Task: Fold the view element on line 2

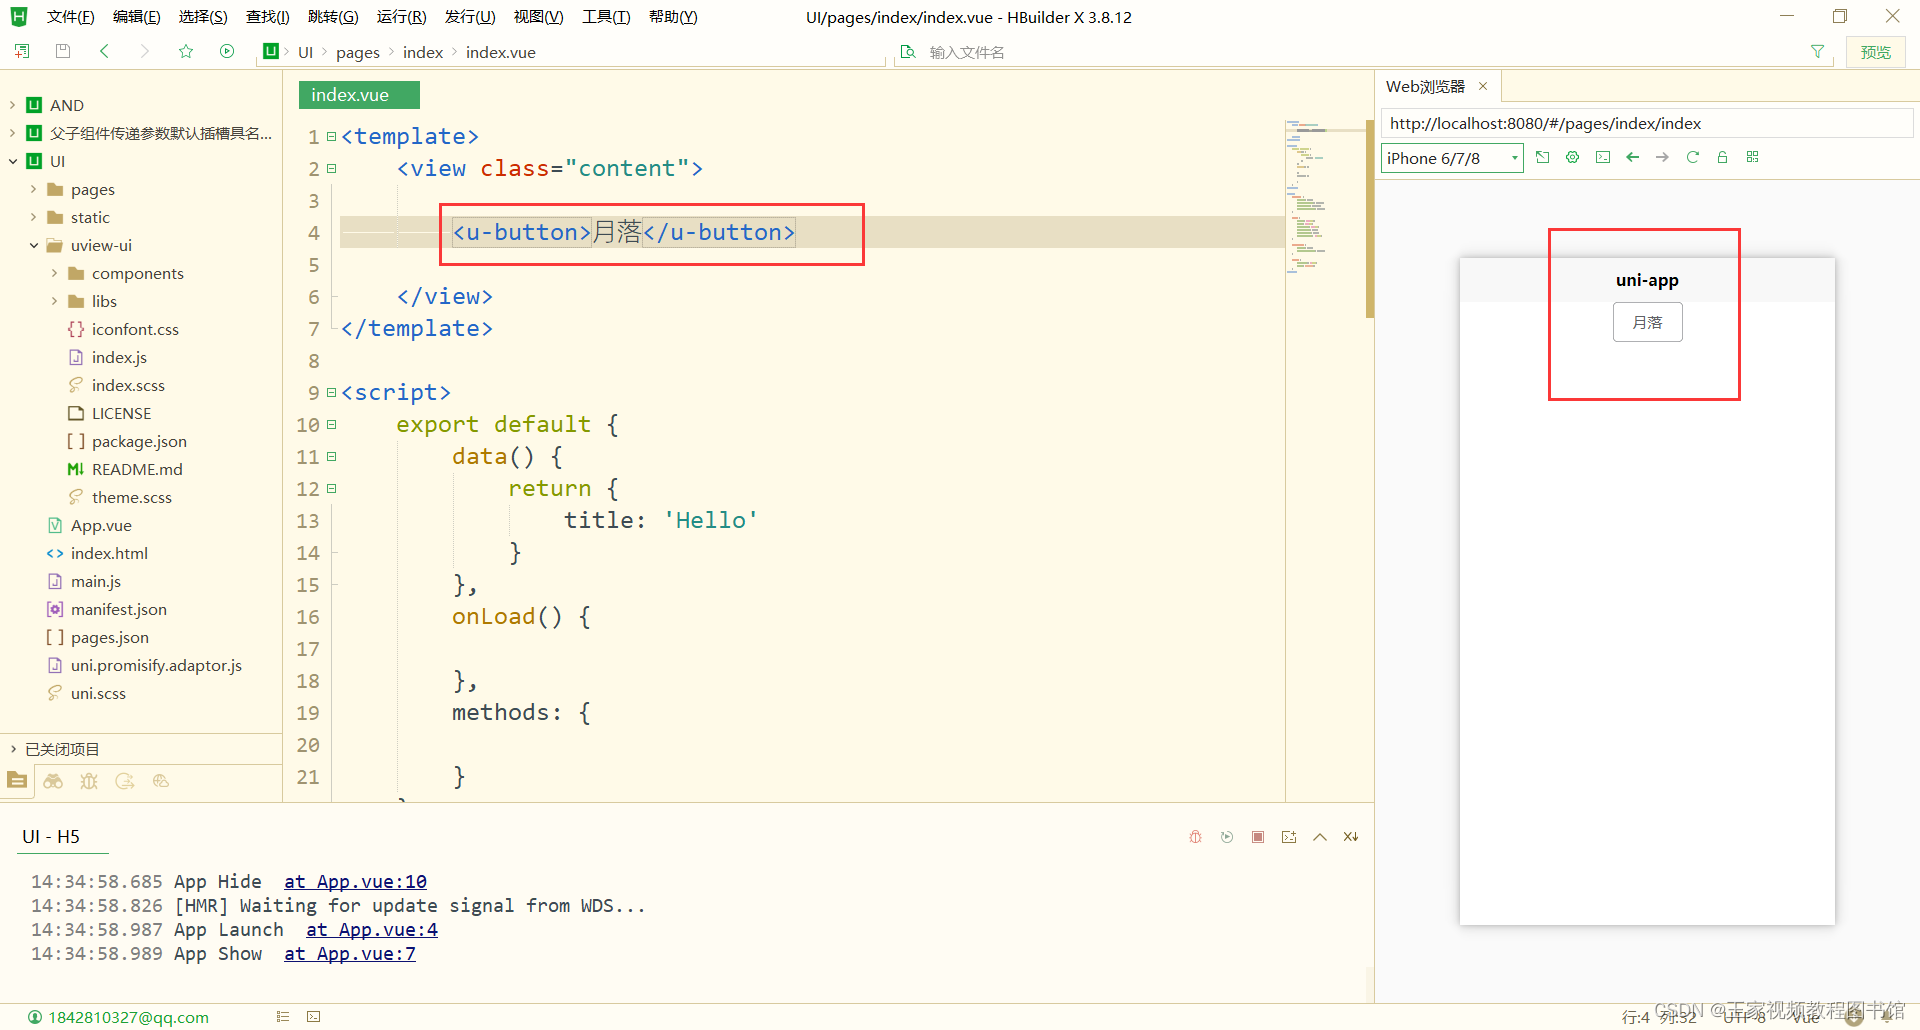Action: click(331, 169)
